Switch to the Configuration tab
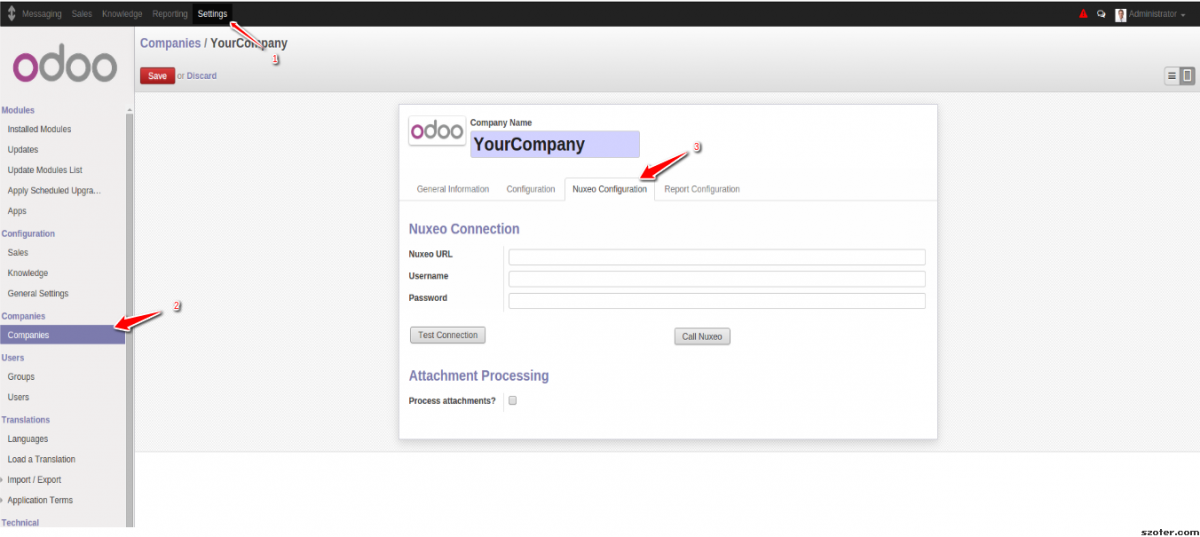 point(531,189)
